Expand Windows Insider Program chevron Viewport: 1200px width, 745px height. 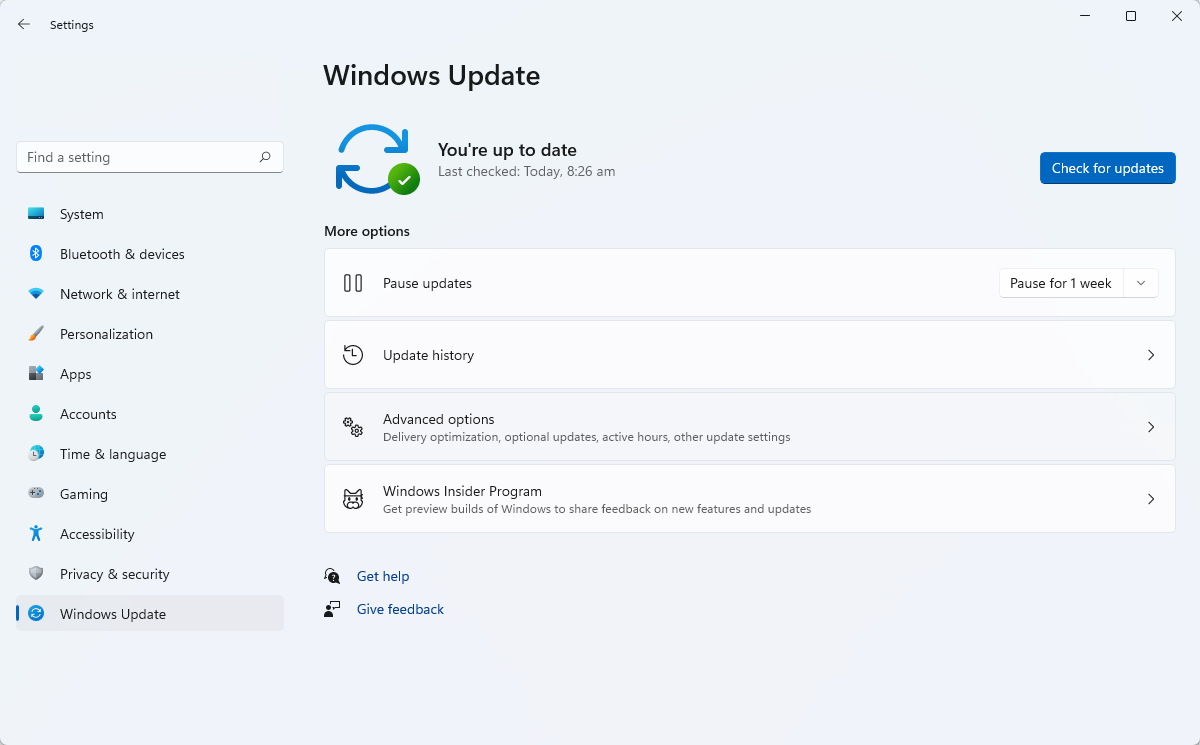1151,499
